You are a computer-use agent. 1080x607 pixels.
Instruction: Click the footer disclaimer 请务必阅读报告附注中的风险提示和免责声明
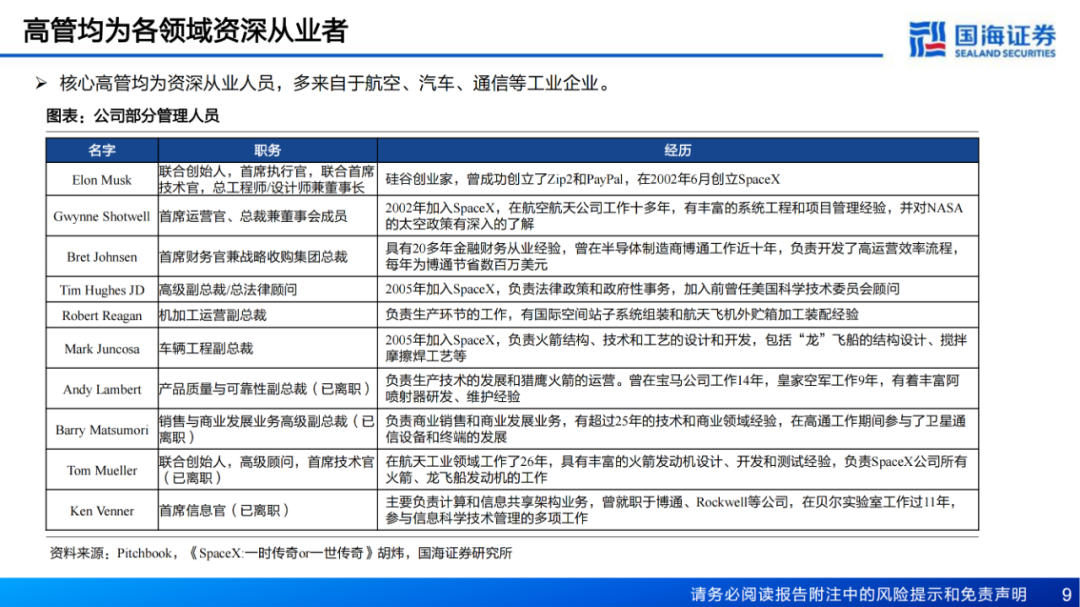coord(858,594)
